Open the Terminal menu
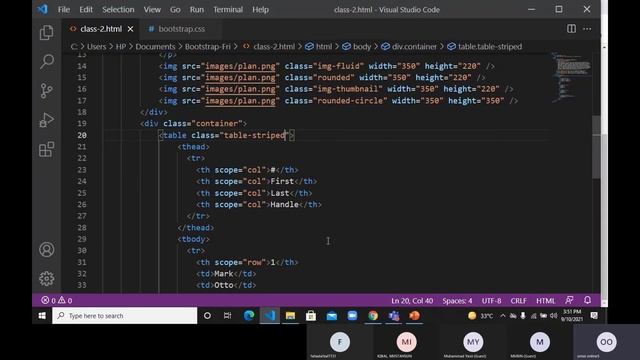This screenshot has width=640, height=360. tap(228, 9)
